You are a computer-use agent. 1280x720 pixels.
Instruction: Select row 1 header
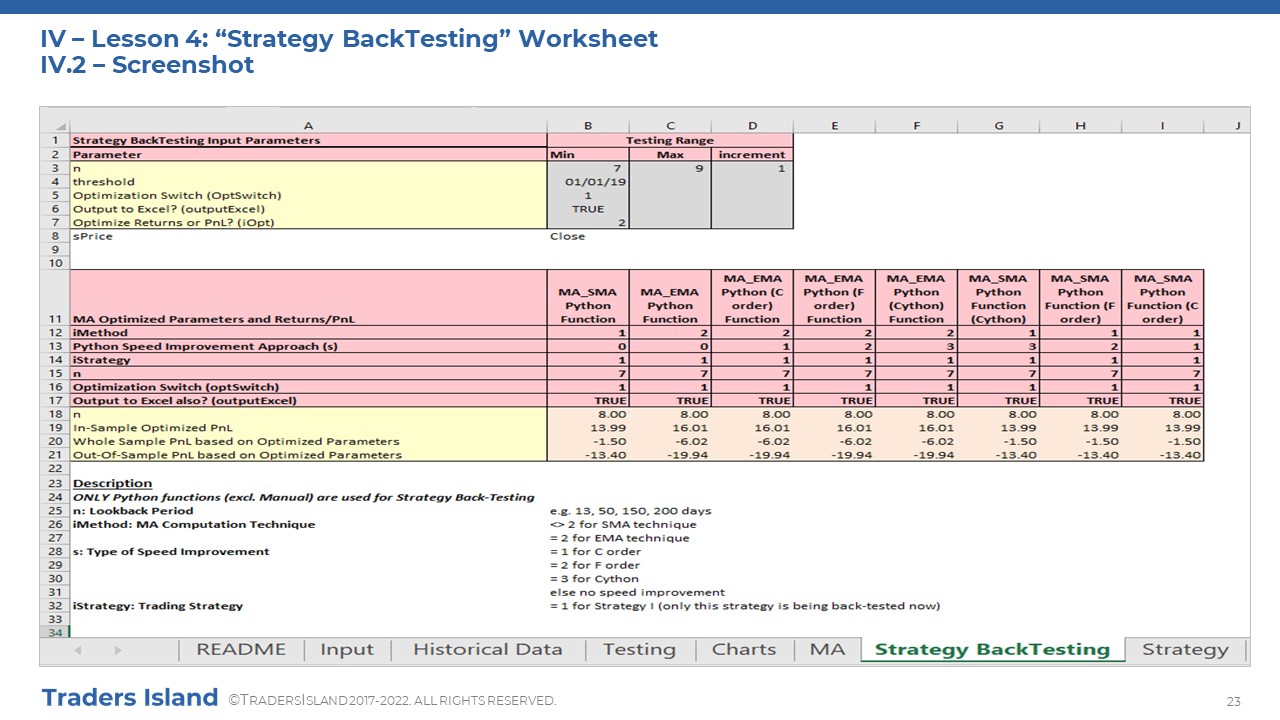tap(55, 141)
